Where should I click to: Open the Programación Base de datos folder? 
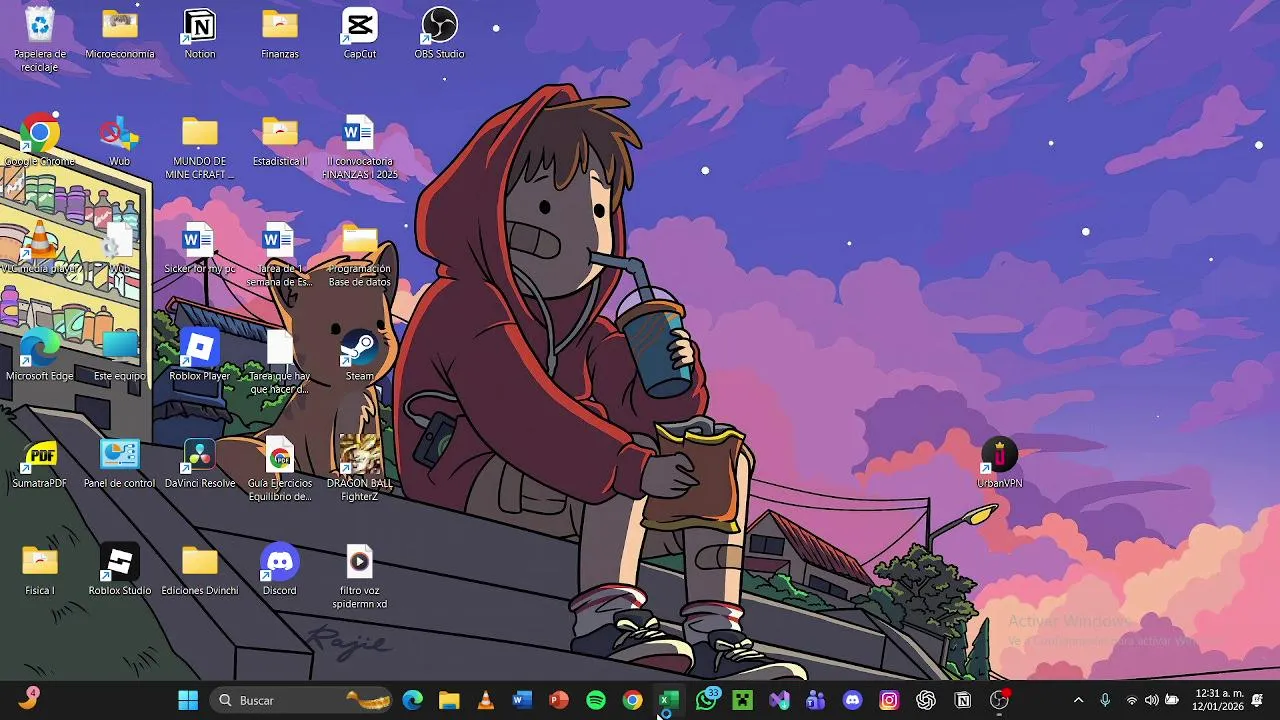pyautogui.click(x=360, y=254)
